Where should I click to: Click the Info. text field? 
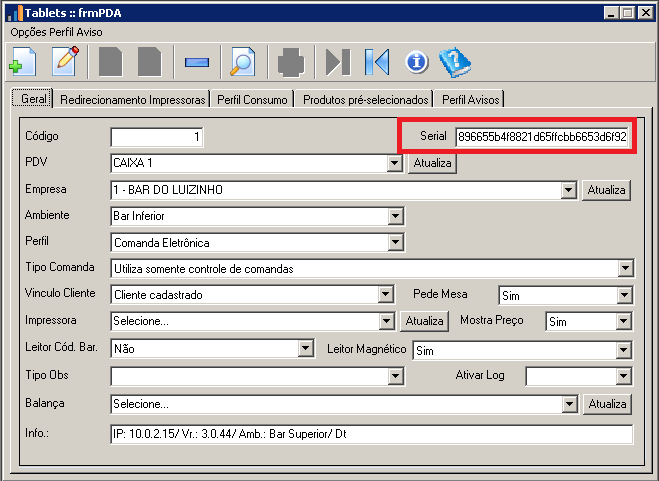tap(372, 434)
